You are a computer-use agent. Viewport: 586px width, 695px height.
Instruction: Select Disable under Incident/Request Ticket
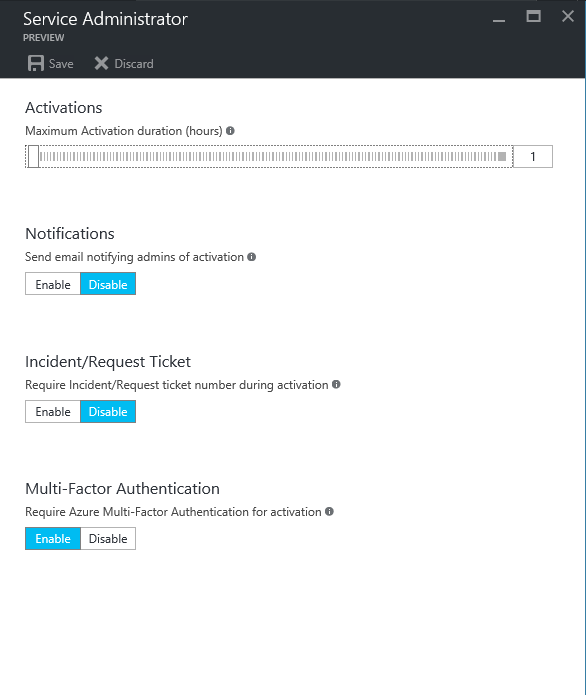(x=108, y=411)
